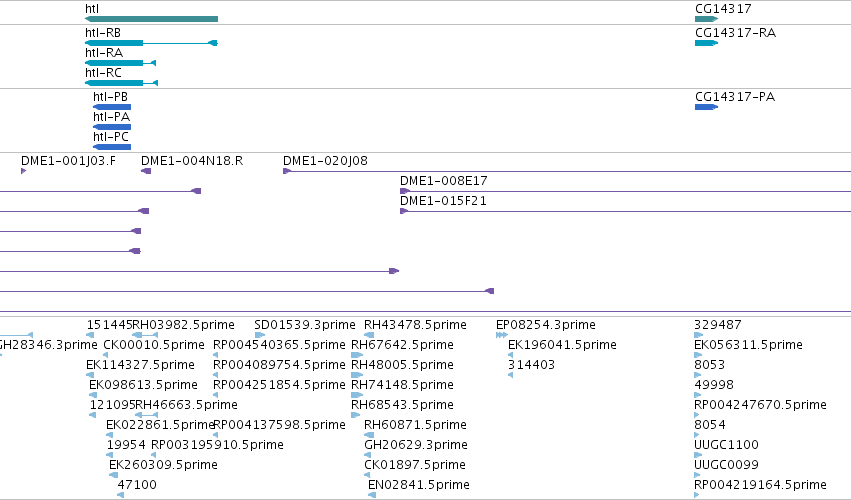Click the RP004089754.5prime label

pyautogui.click(x=279, y=365)
